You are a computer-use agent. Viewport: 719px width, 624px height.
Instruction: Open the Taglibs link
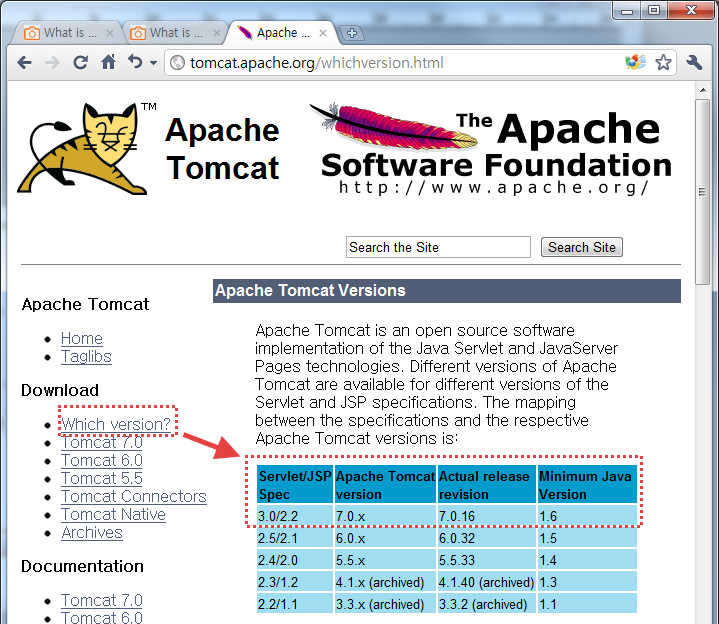click(x=86, y=357)
